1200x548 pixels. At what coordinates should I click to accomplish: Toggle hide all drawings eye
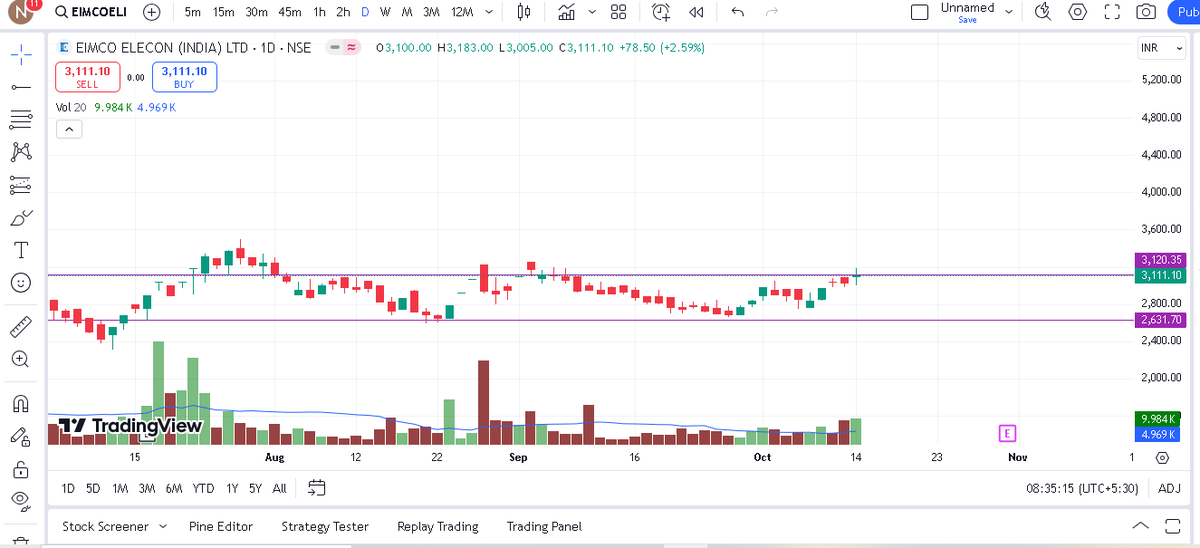21,501
